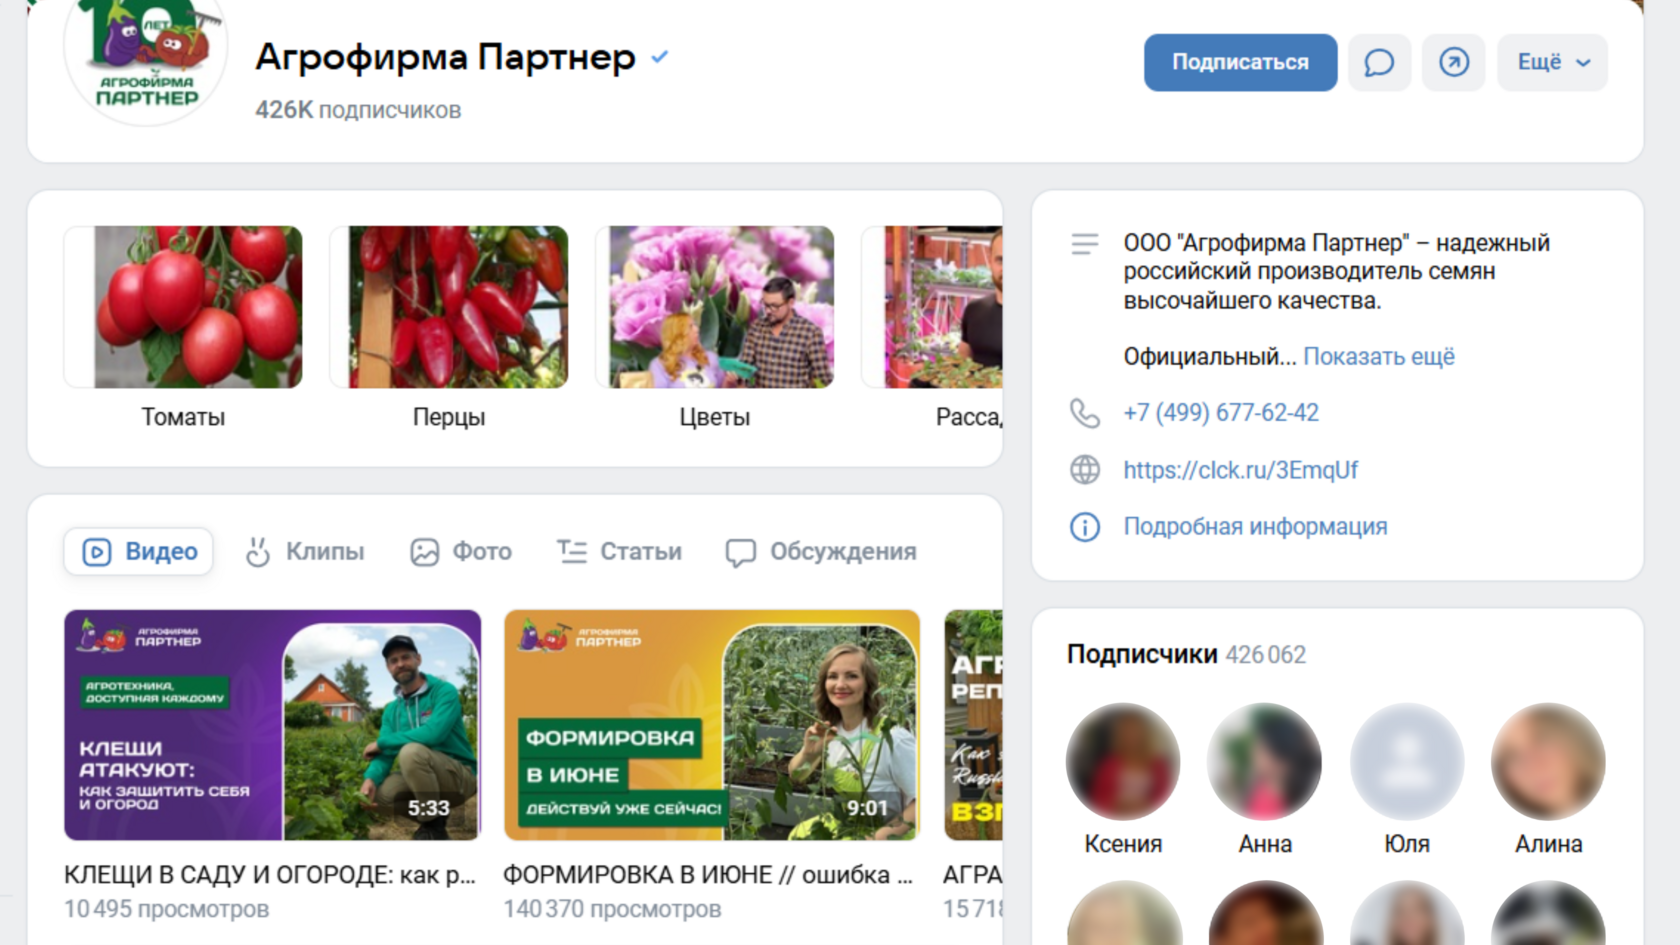Click the Цветы category label

(715, 417)
